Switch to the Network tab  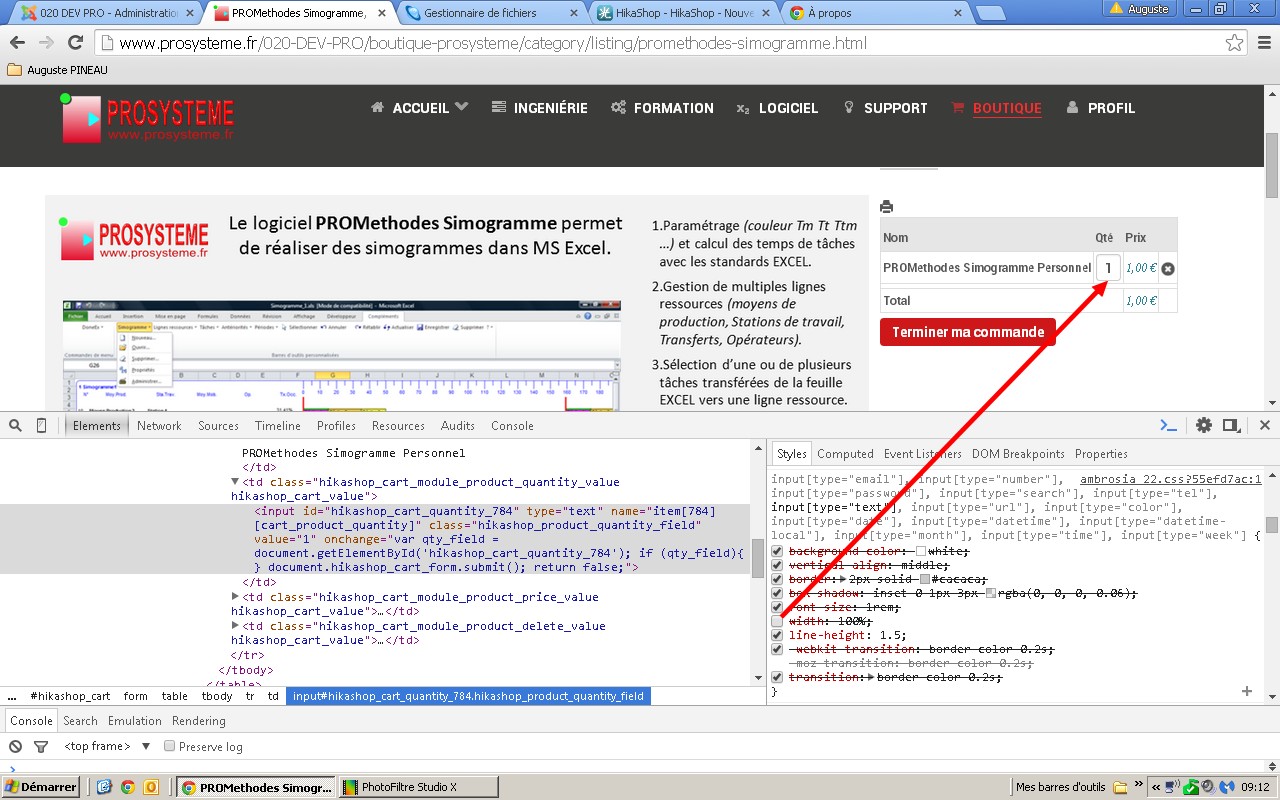pos(159,425)
